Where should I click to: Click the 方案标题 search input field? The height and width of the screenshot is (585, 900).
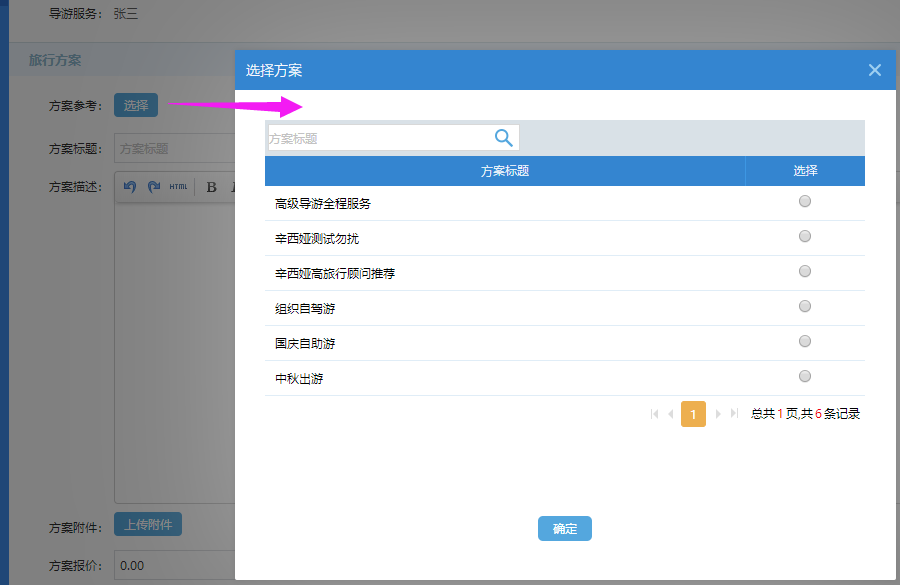pos(378,138)
